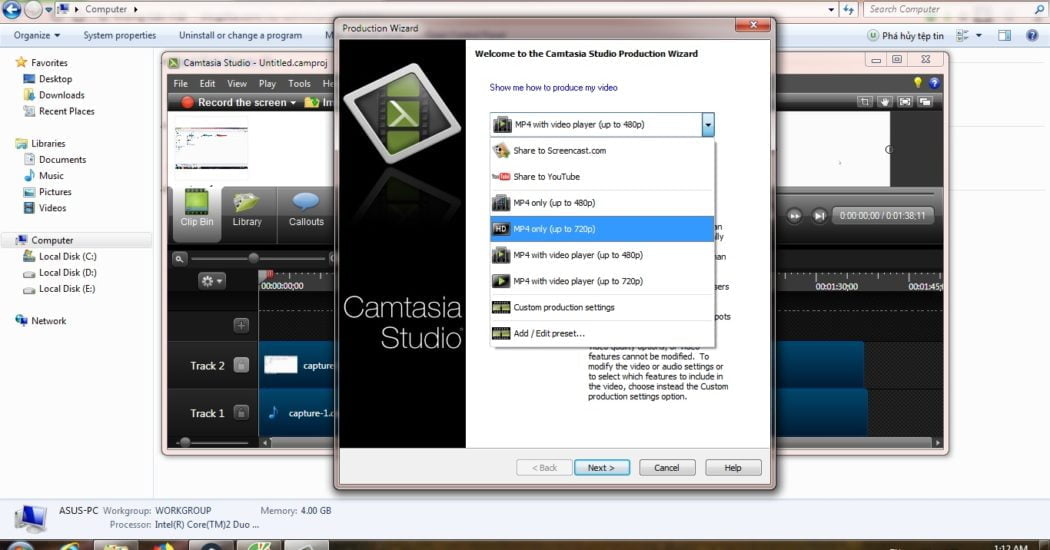The width and height of the screenshot is (1050, 550).
Task: Click the playhead marker at 0:00:00;00
Action: click(268, 275)
